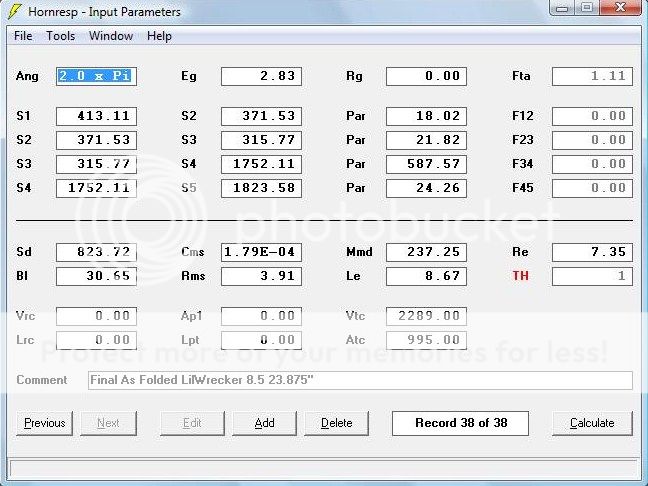Screen dimensions: 648x486
Task: Select the Fta value 1.11
Action: (592, 76)
